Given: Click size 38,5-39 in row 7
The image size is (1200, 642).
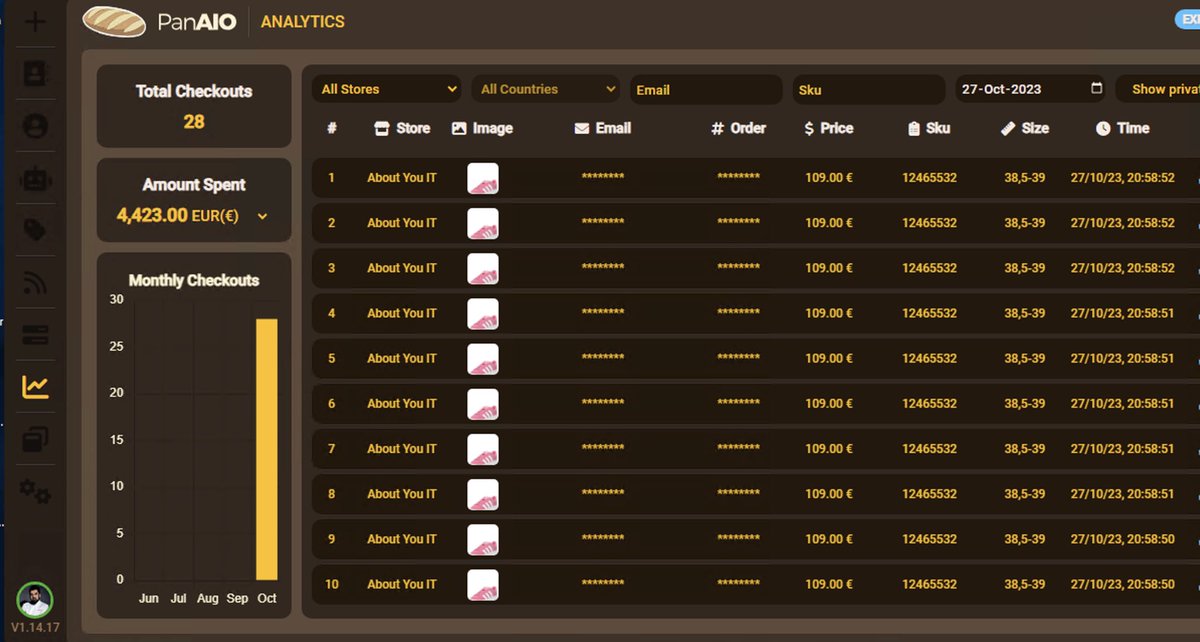Looking at the screenshot, I should (1025, 449).
